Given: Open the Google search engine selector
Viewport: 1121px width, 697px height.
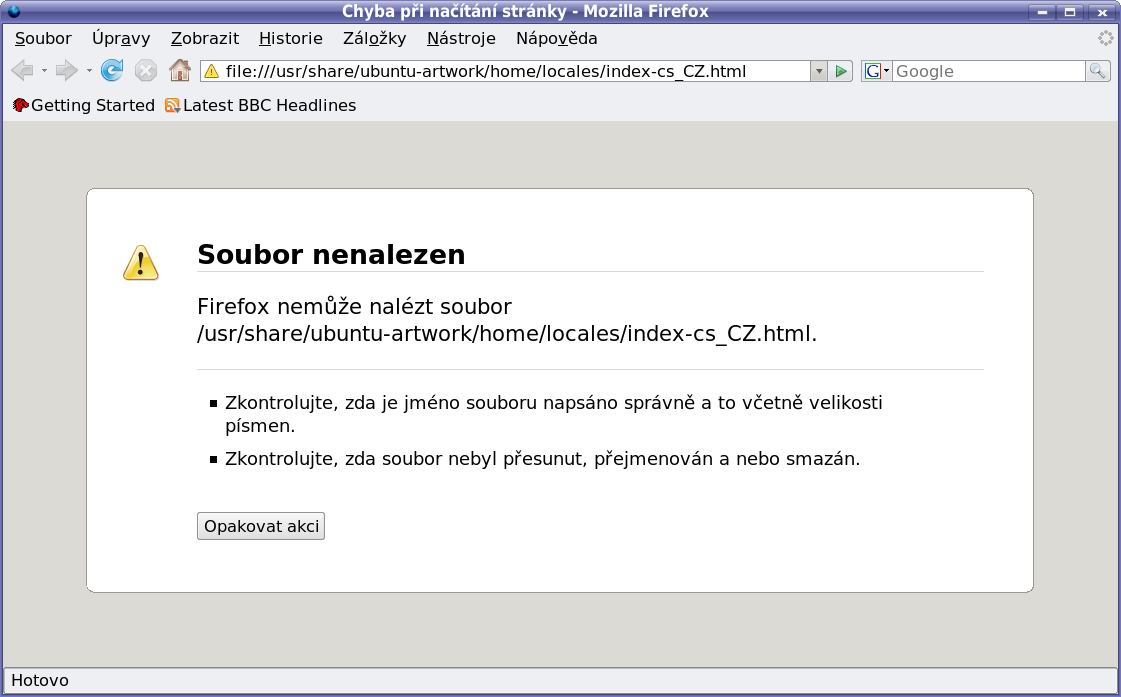Looking at the screenshot, I should click(876, 71).
